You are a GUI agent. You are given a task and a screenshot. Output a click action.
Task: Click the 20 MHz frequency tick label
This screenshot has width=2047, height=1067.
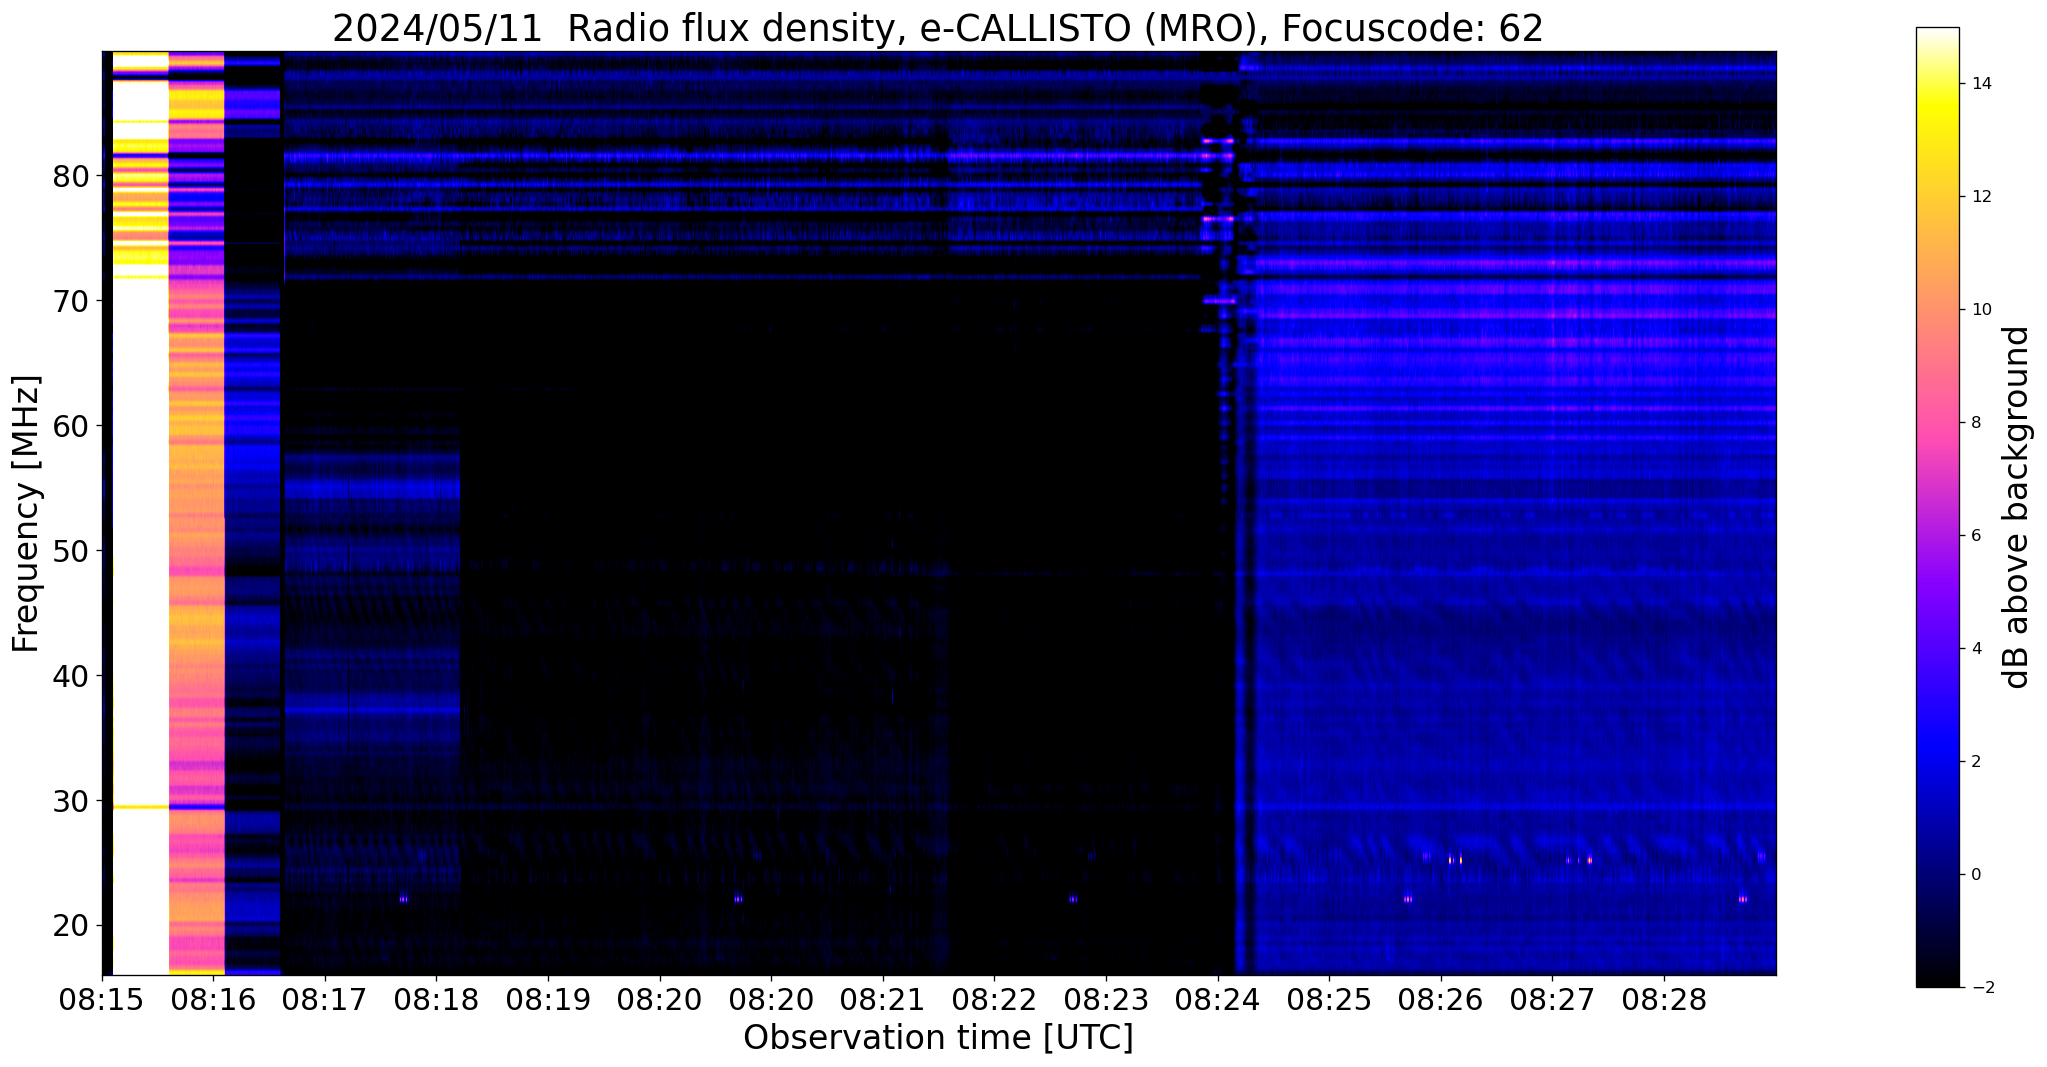coord(71,926)
